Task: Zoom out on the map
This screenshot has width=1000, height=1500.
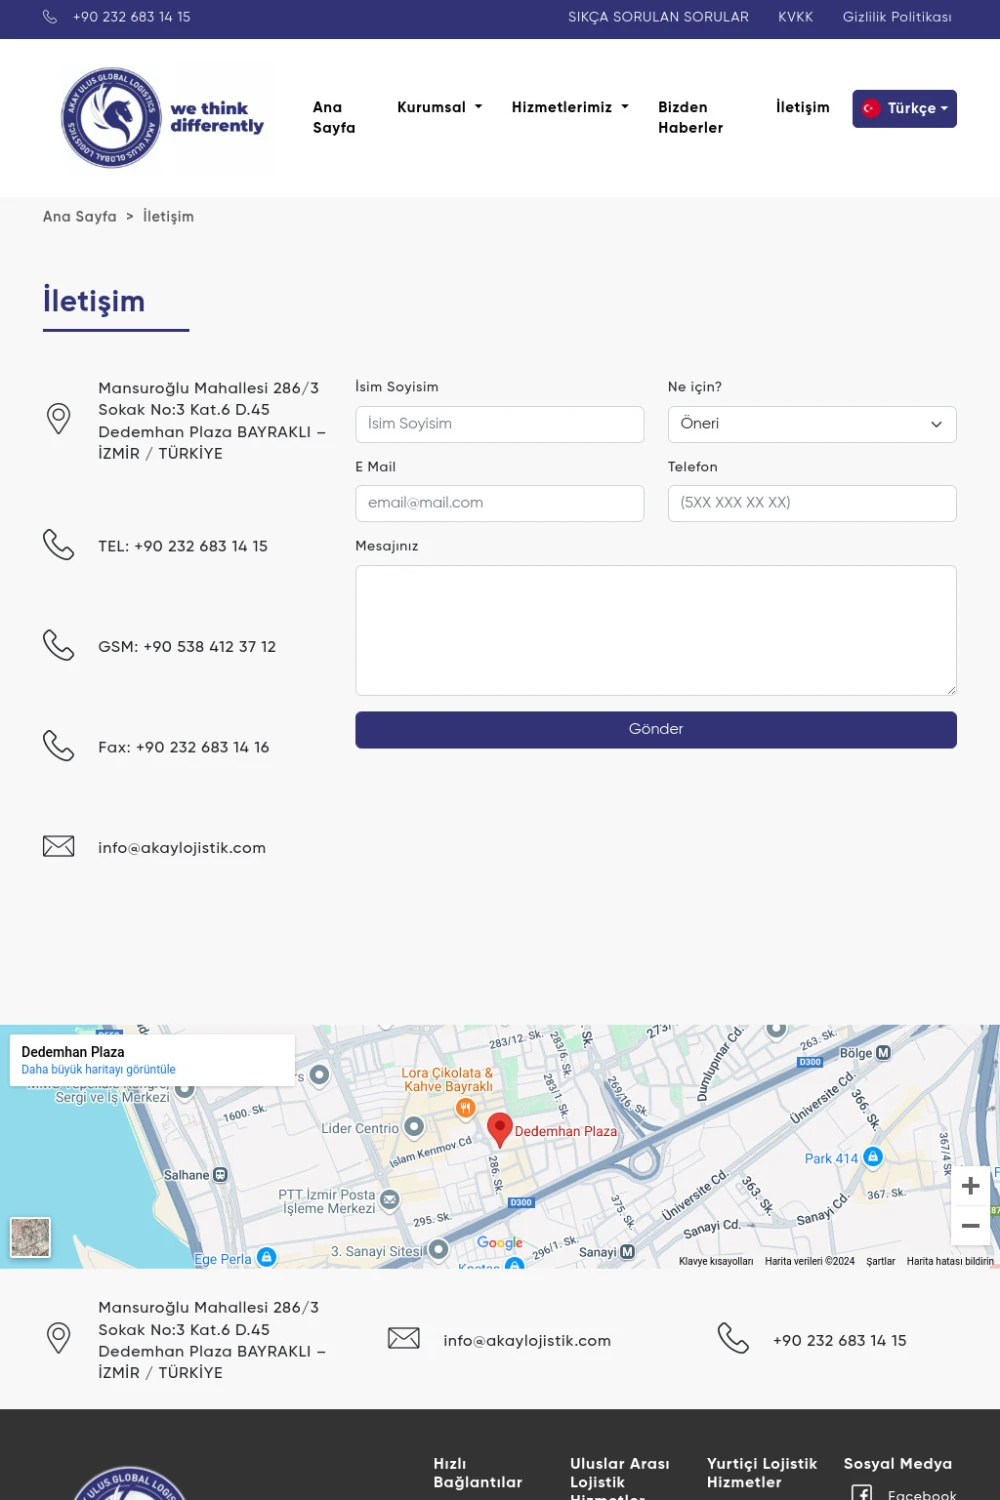Action: click(x=970, y=1226)
